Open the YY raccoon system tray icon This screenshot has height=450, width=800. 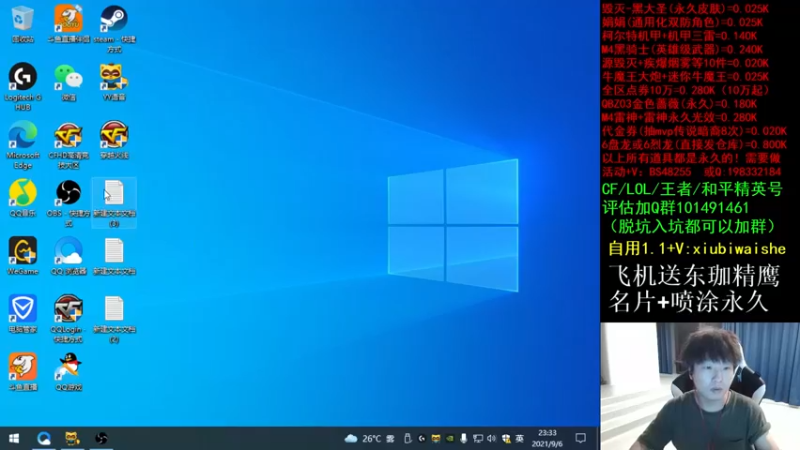(x=435, y=438)
